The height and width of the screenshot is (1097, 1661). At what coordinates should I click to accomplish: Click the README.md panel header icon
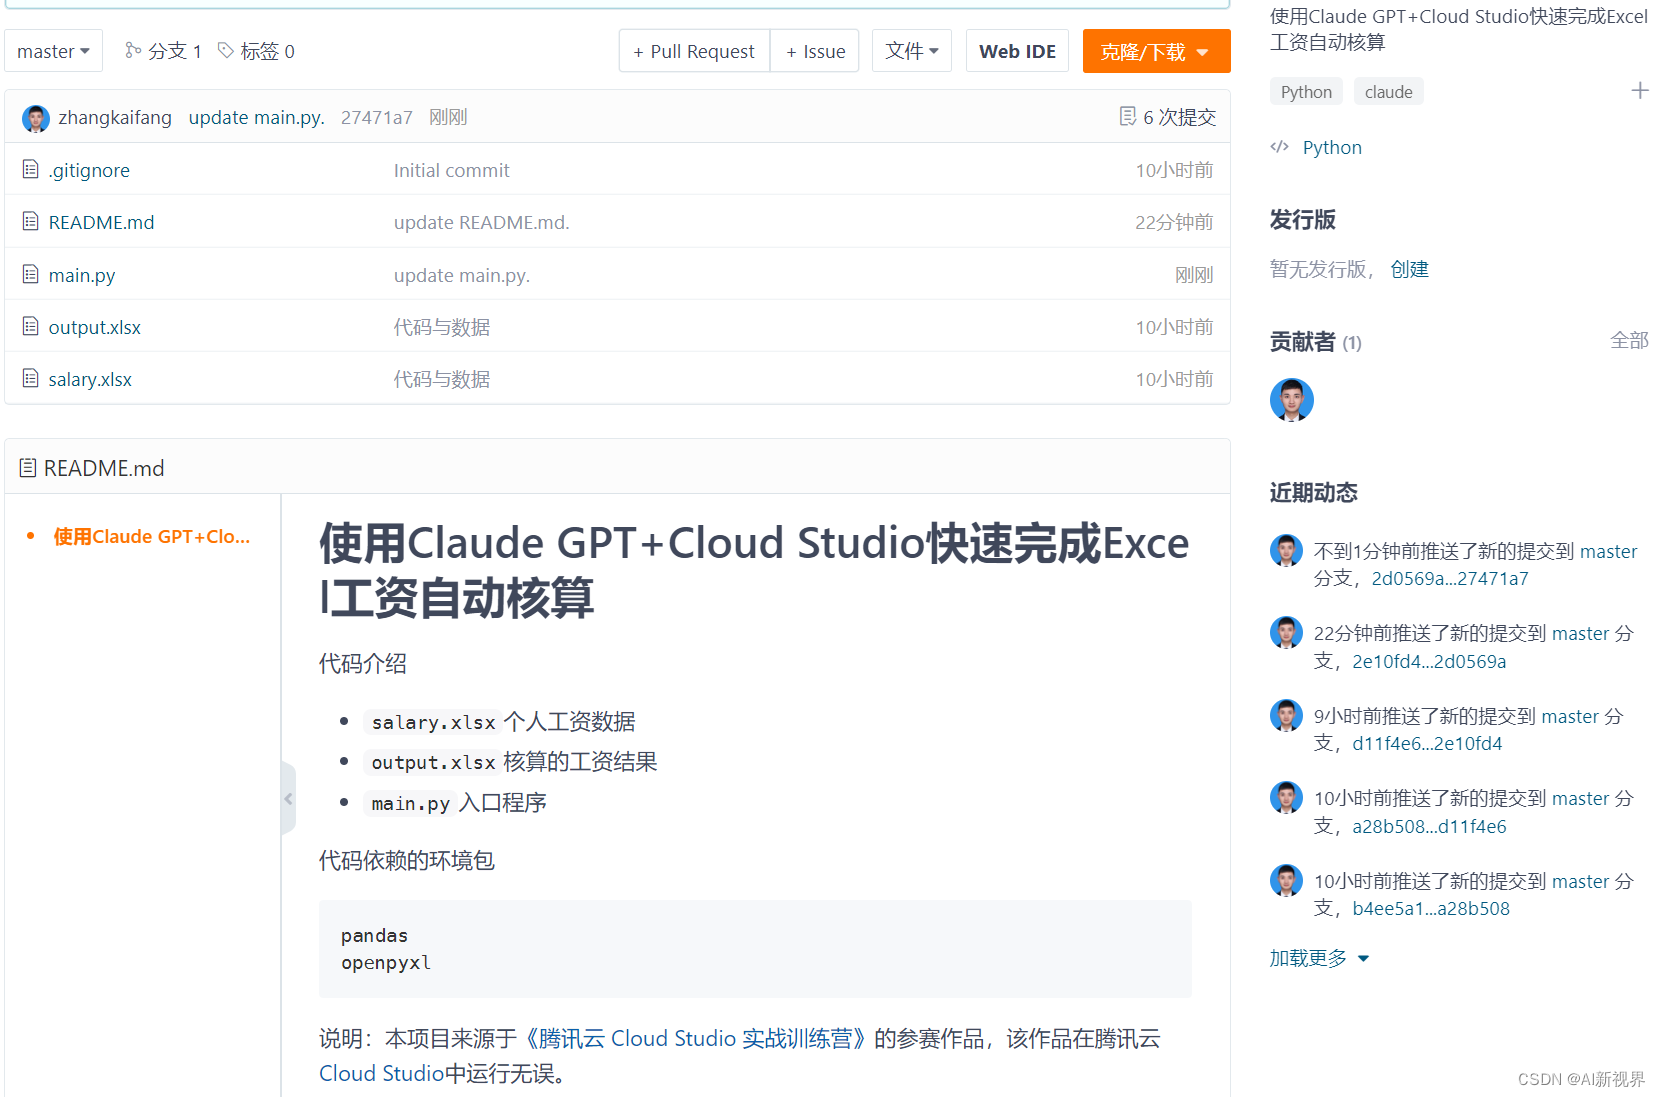tap(28, 468)
